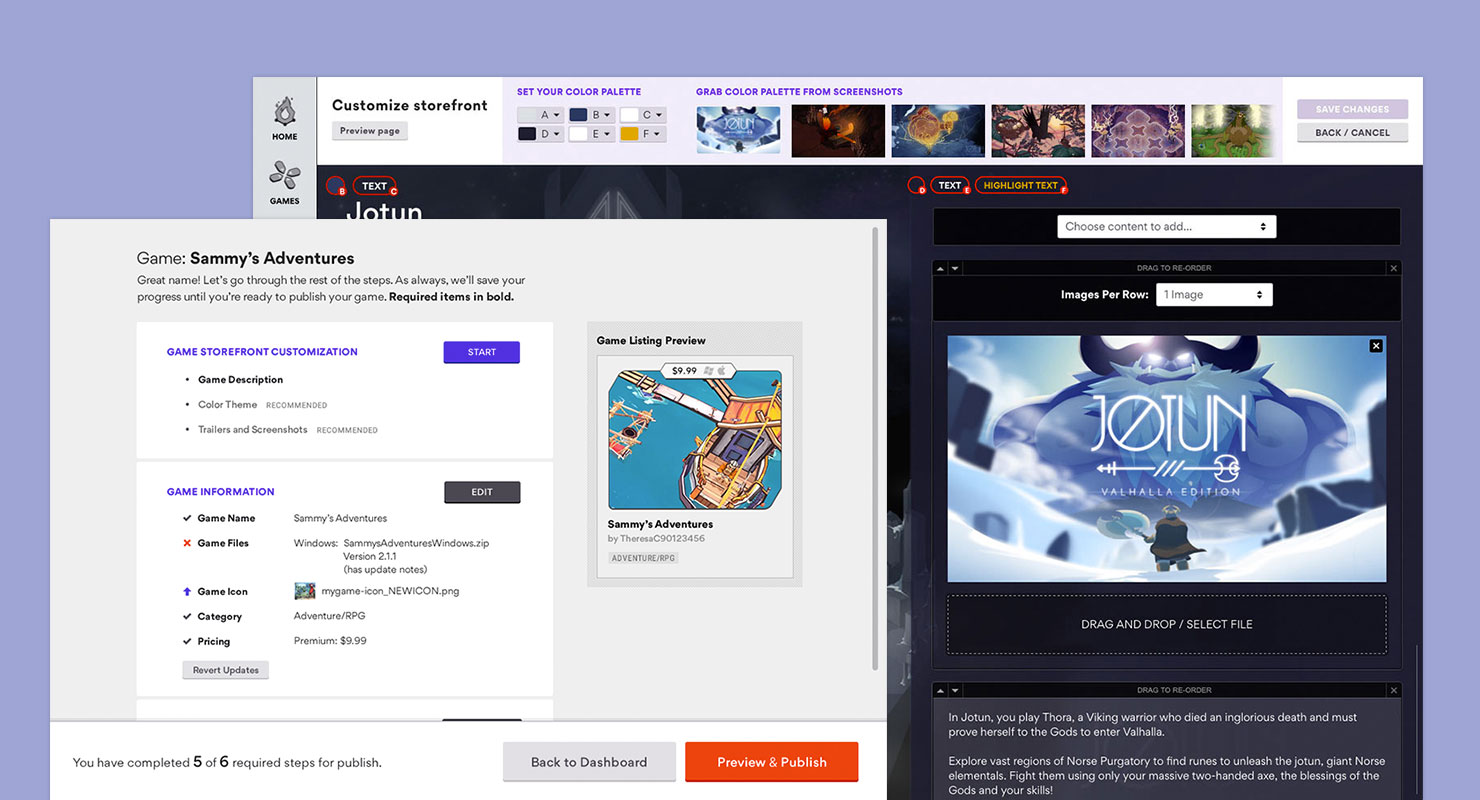Click the blue arrow beside Game Icon
Screen dimensions: 1480x800
coord(187,591)
